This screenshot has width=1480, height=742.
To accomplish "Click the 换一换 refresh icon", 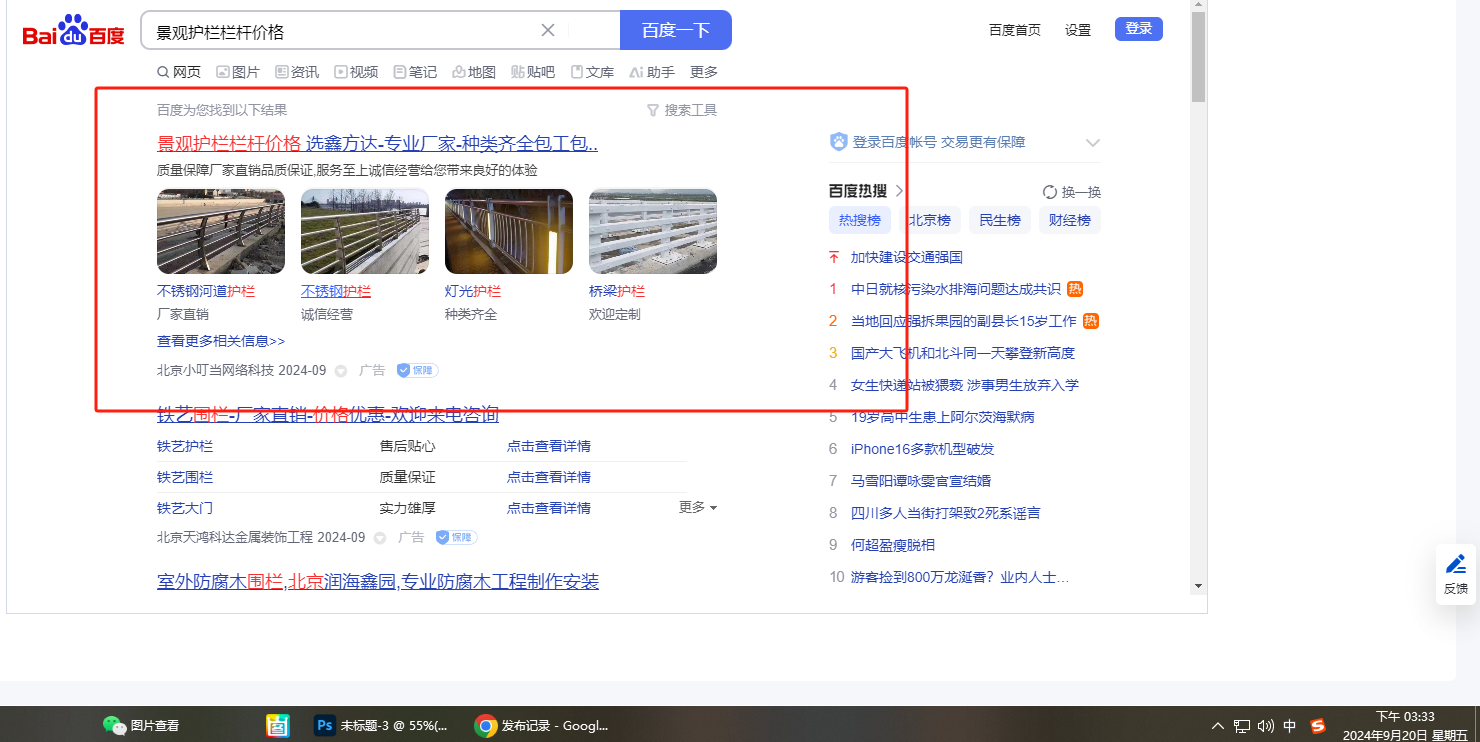I will click(1050, 192).
